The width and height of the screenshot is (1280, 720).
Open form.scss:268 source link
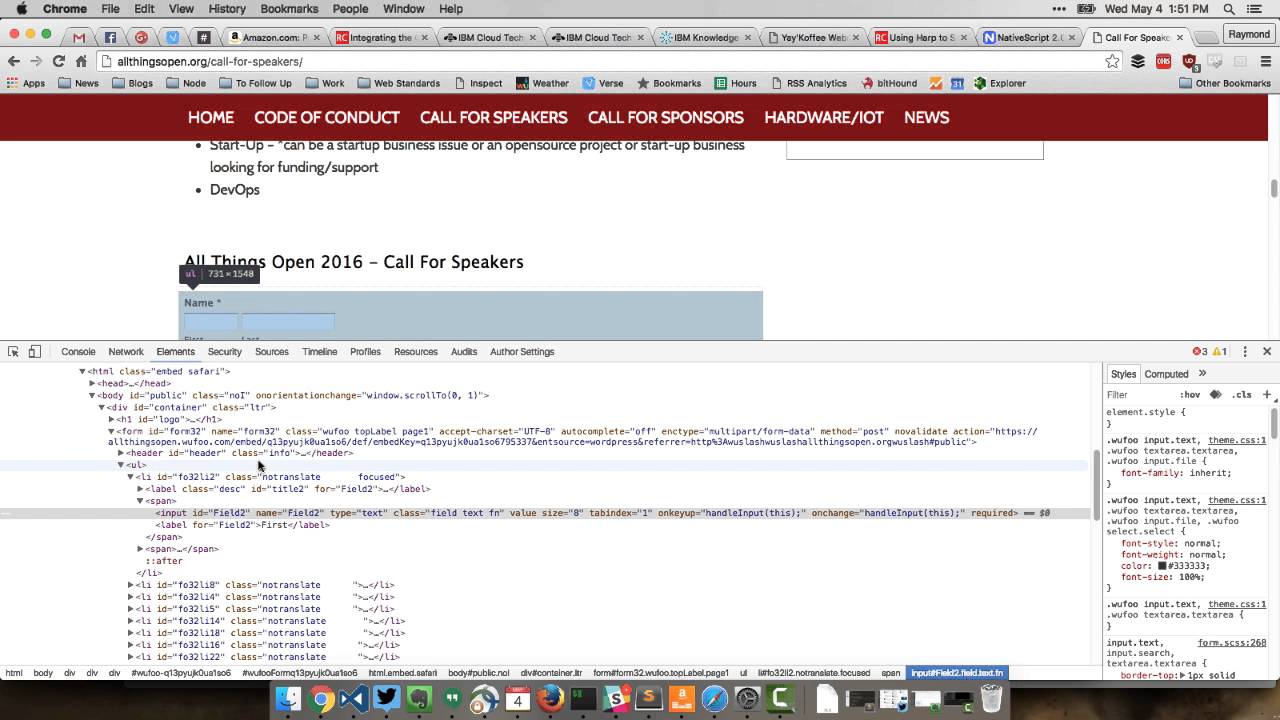click(1232, 643)
